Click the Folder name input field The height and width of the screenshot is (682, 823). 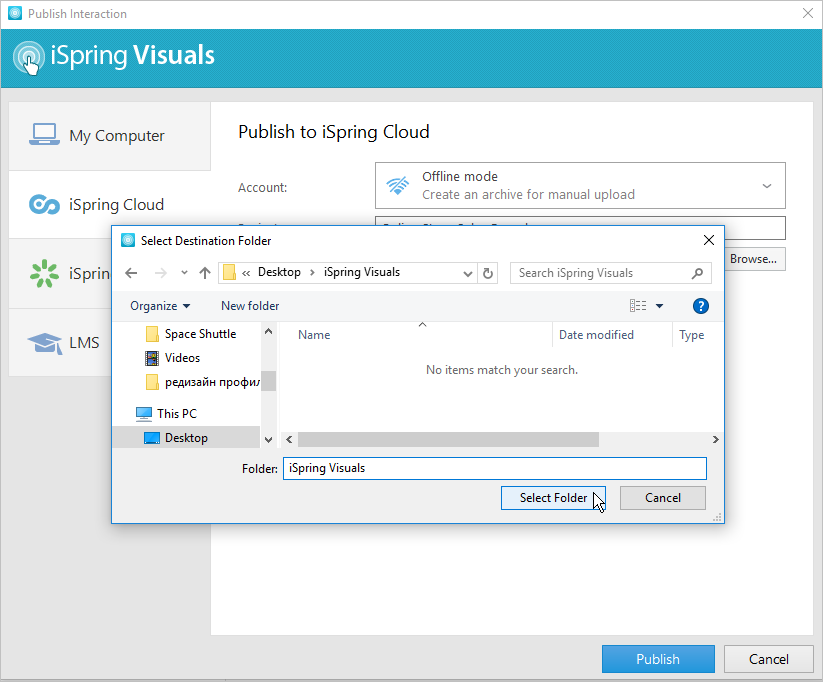coord(494,468)
